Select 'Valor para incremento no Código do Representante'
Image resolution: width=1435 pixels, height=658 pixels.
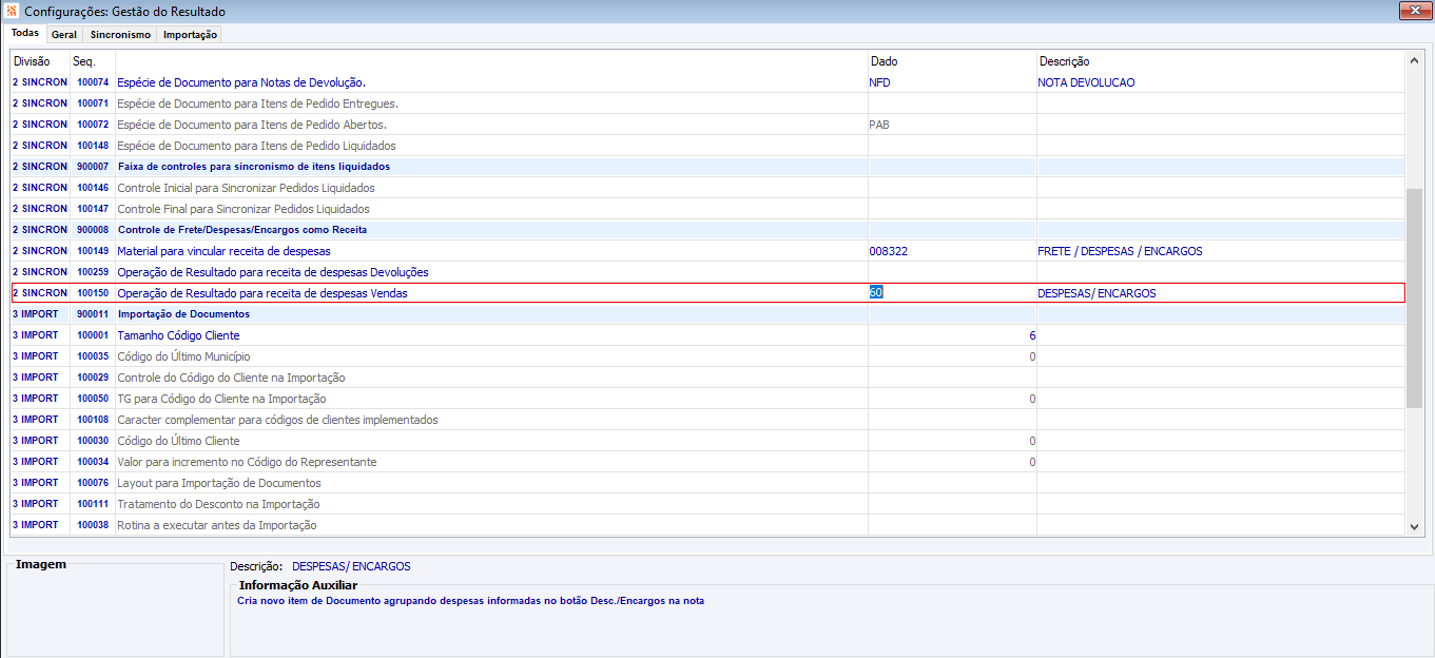pos(707,461)
